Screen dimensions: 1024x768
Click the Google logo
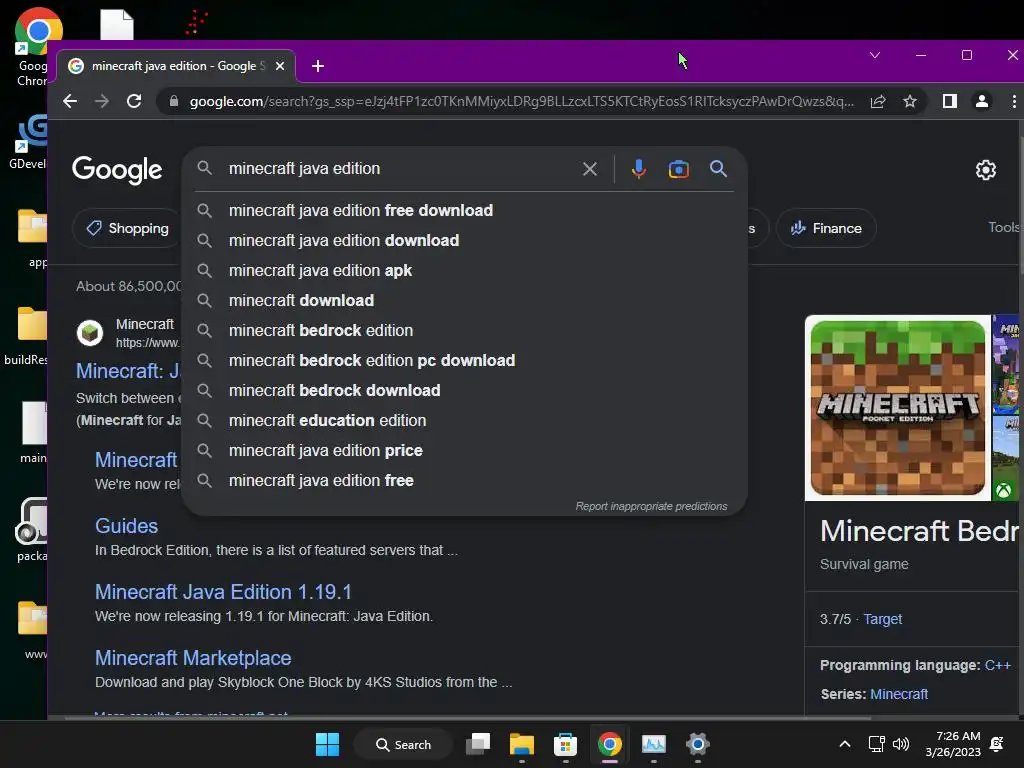[117, 170]
